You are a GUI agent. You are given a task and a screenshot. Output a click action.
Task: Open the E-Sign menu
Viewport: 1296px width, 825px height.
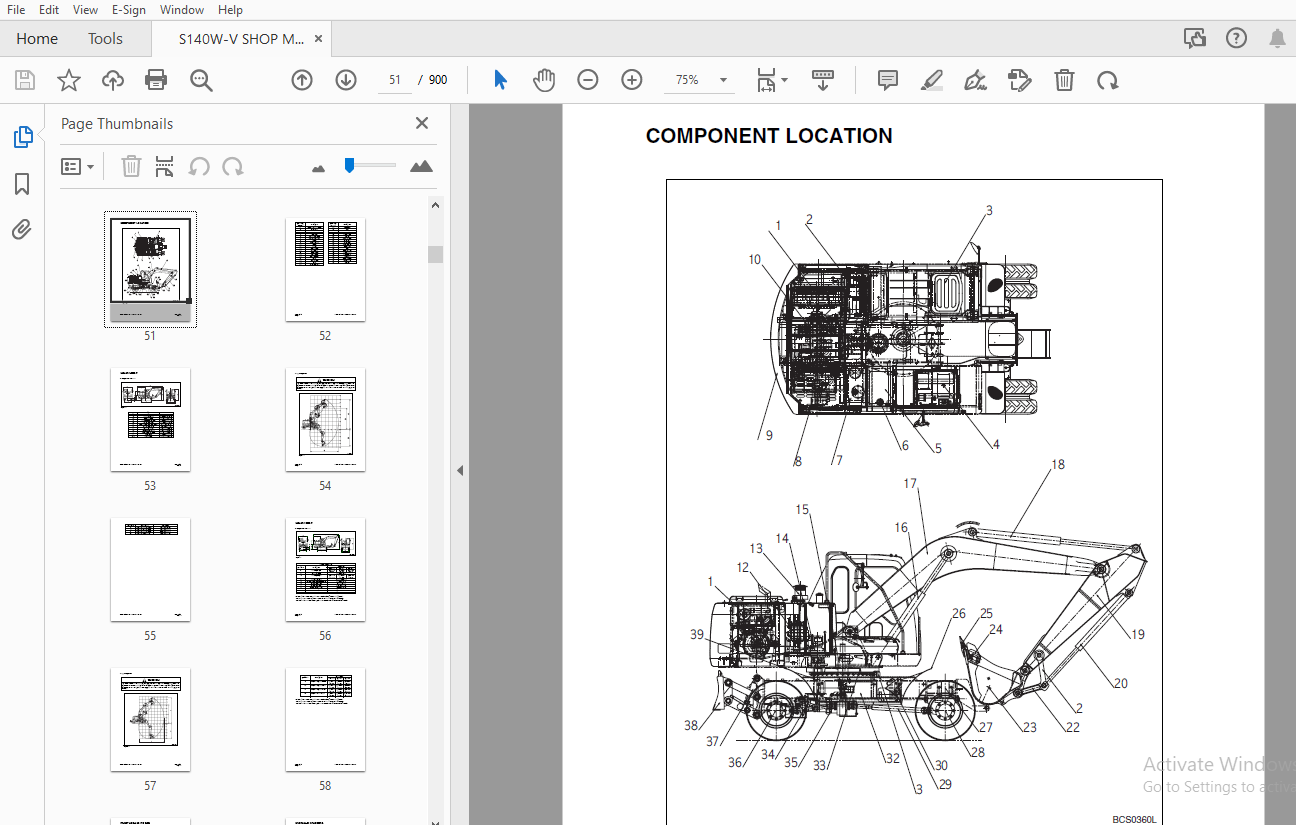pos(128,10)
